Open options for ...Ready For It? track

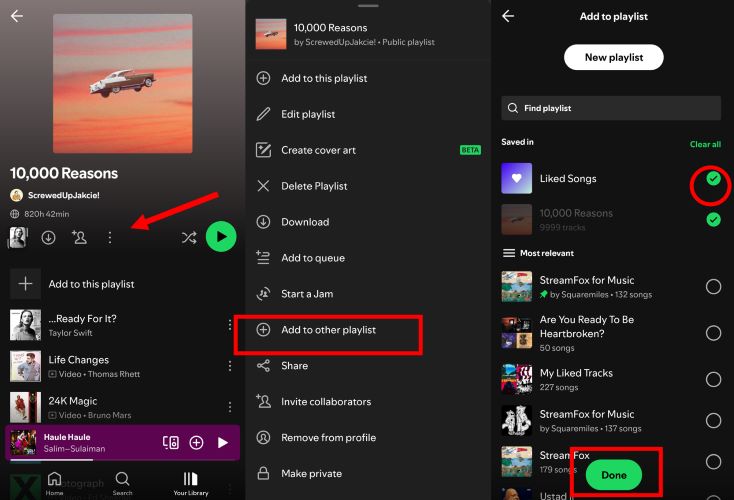pos(230,325)
